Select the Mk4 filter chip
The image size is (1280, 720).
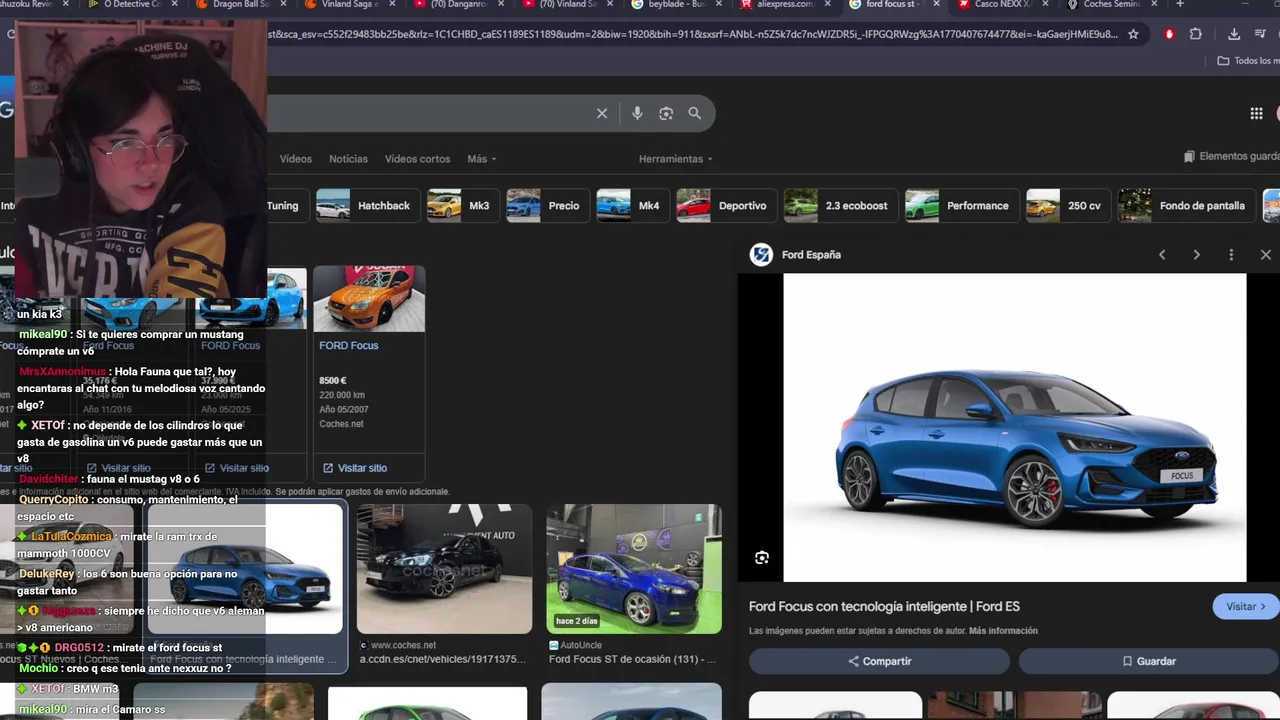coord(633,206)
